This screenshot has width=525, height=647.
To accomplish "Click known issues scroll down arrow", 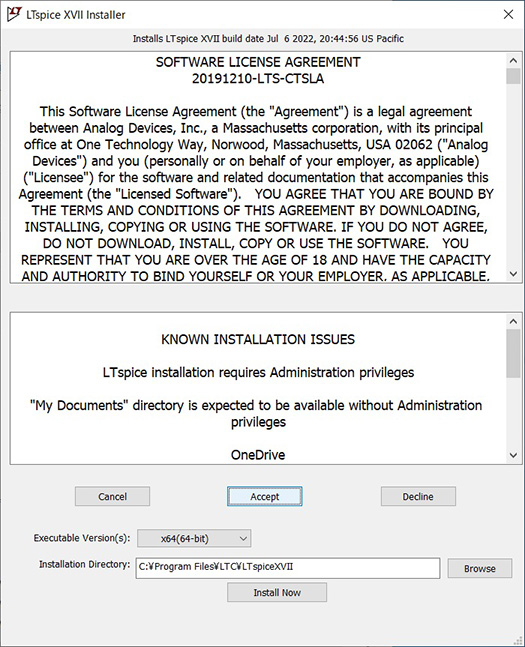I will coord(513,456).
